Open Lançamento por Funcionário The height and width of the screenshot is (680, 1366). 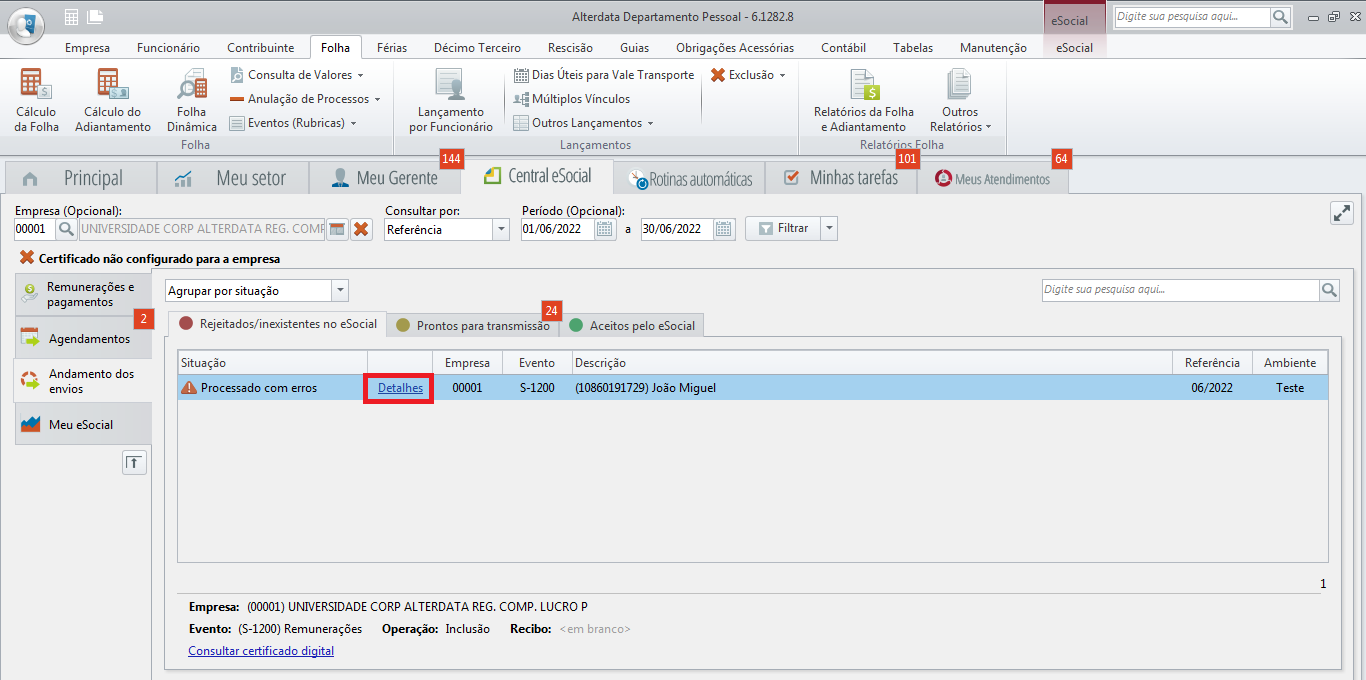click(x=451, y=100)
